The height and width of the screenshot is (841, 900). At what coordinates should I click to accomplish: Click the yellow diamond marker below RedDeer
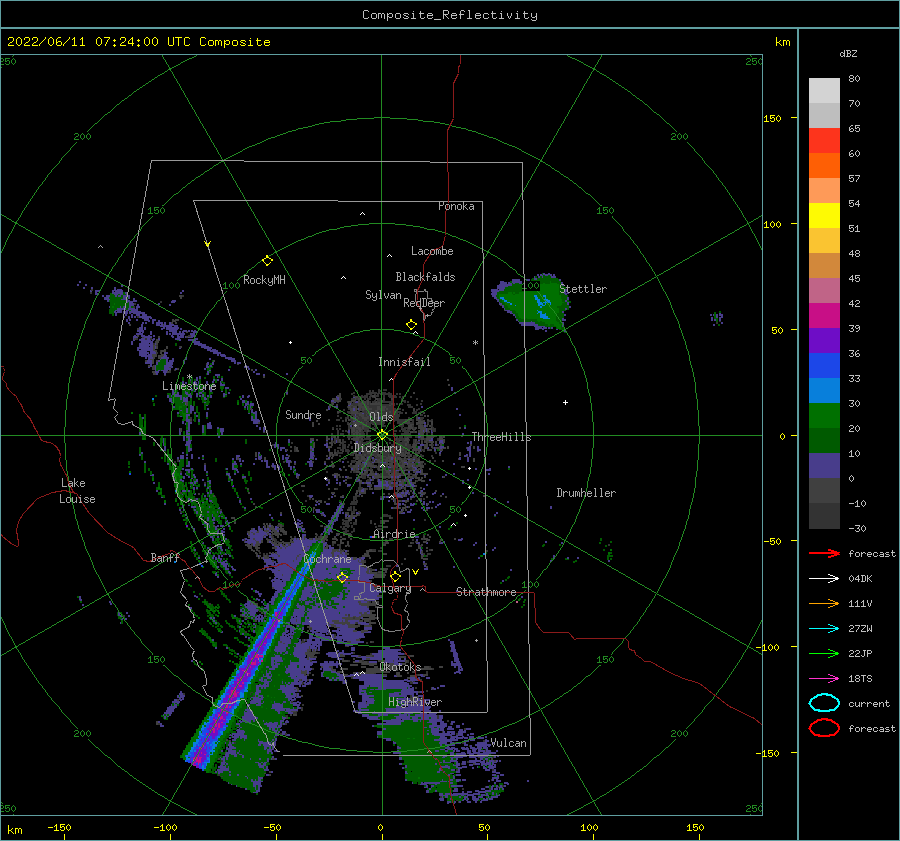411,324
